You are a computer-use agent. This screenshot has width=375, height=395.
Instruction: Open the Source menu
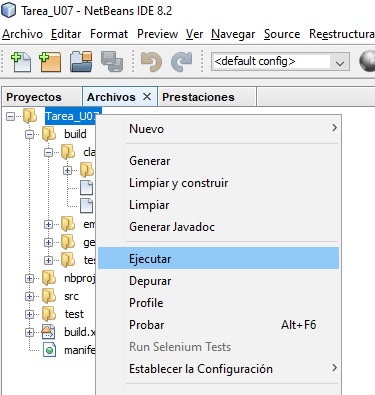point(282,34)
